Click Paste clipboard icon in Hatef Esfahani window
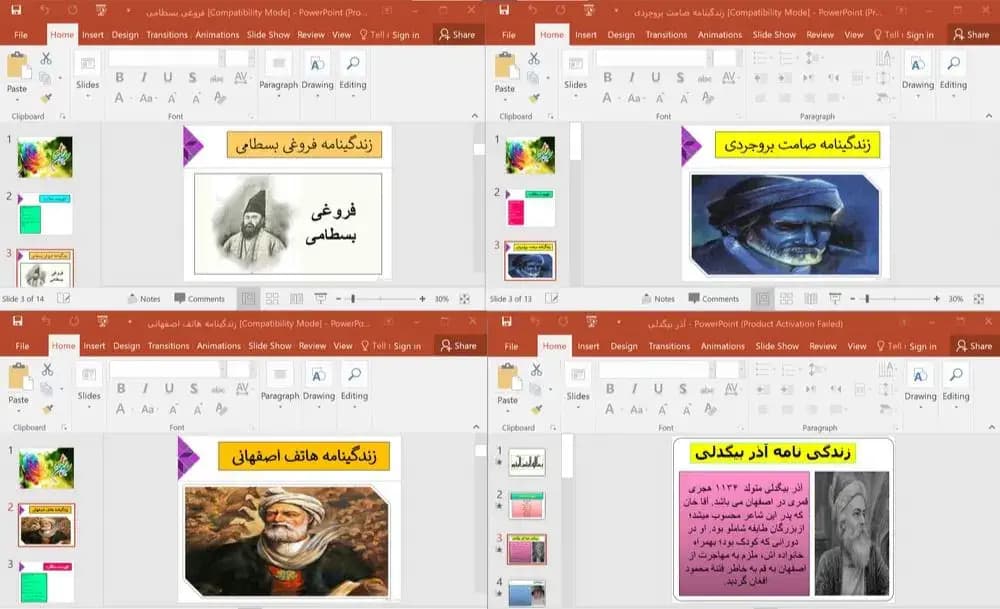 19,376
